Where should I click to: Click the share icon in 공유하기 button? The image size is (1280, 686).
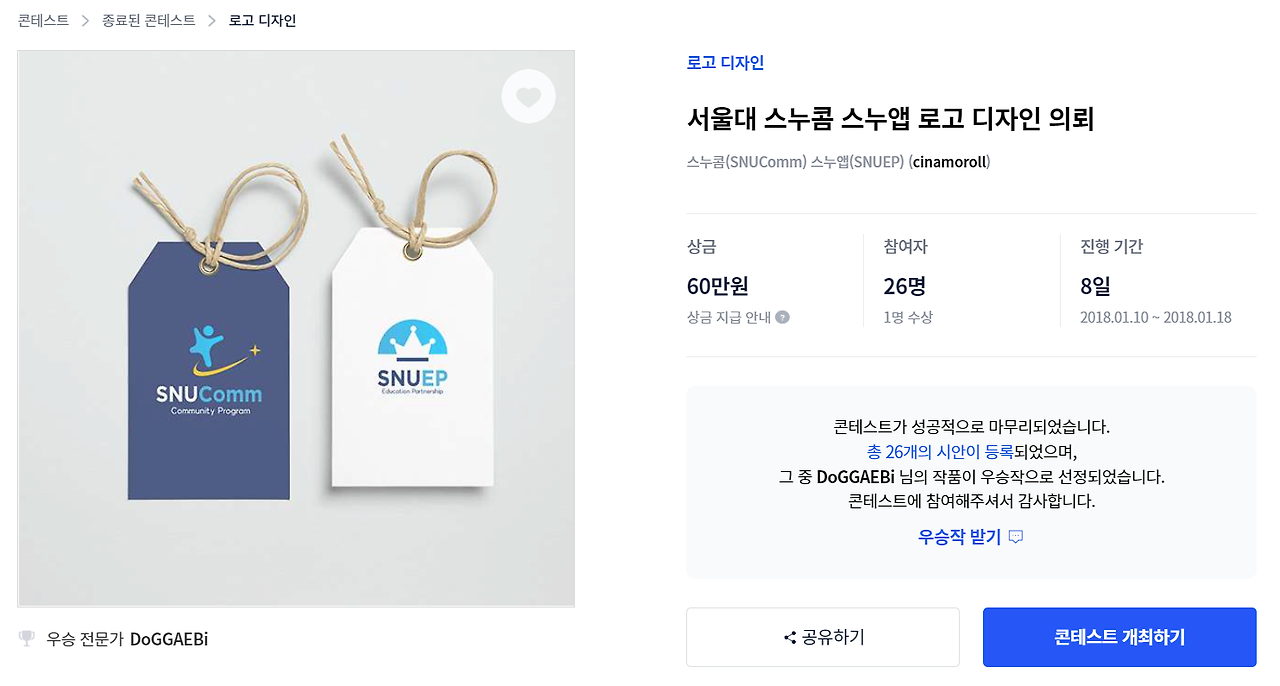coord(790,638)
